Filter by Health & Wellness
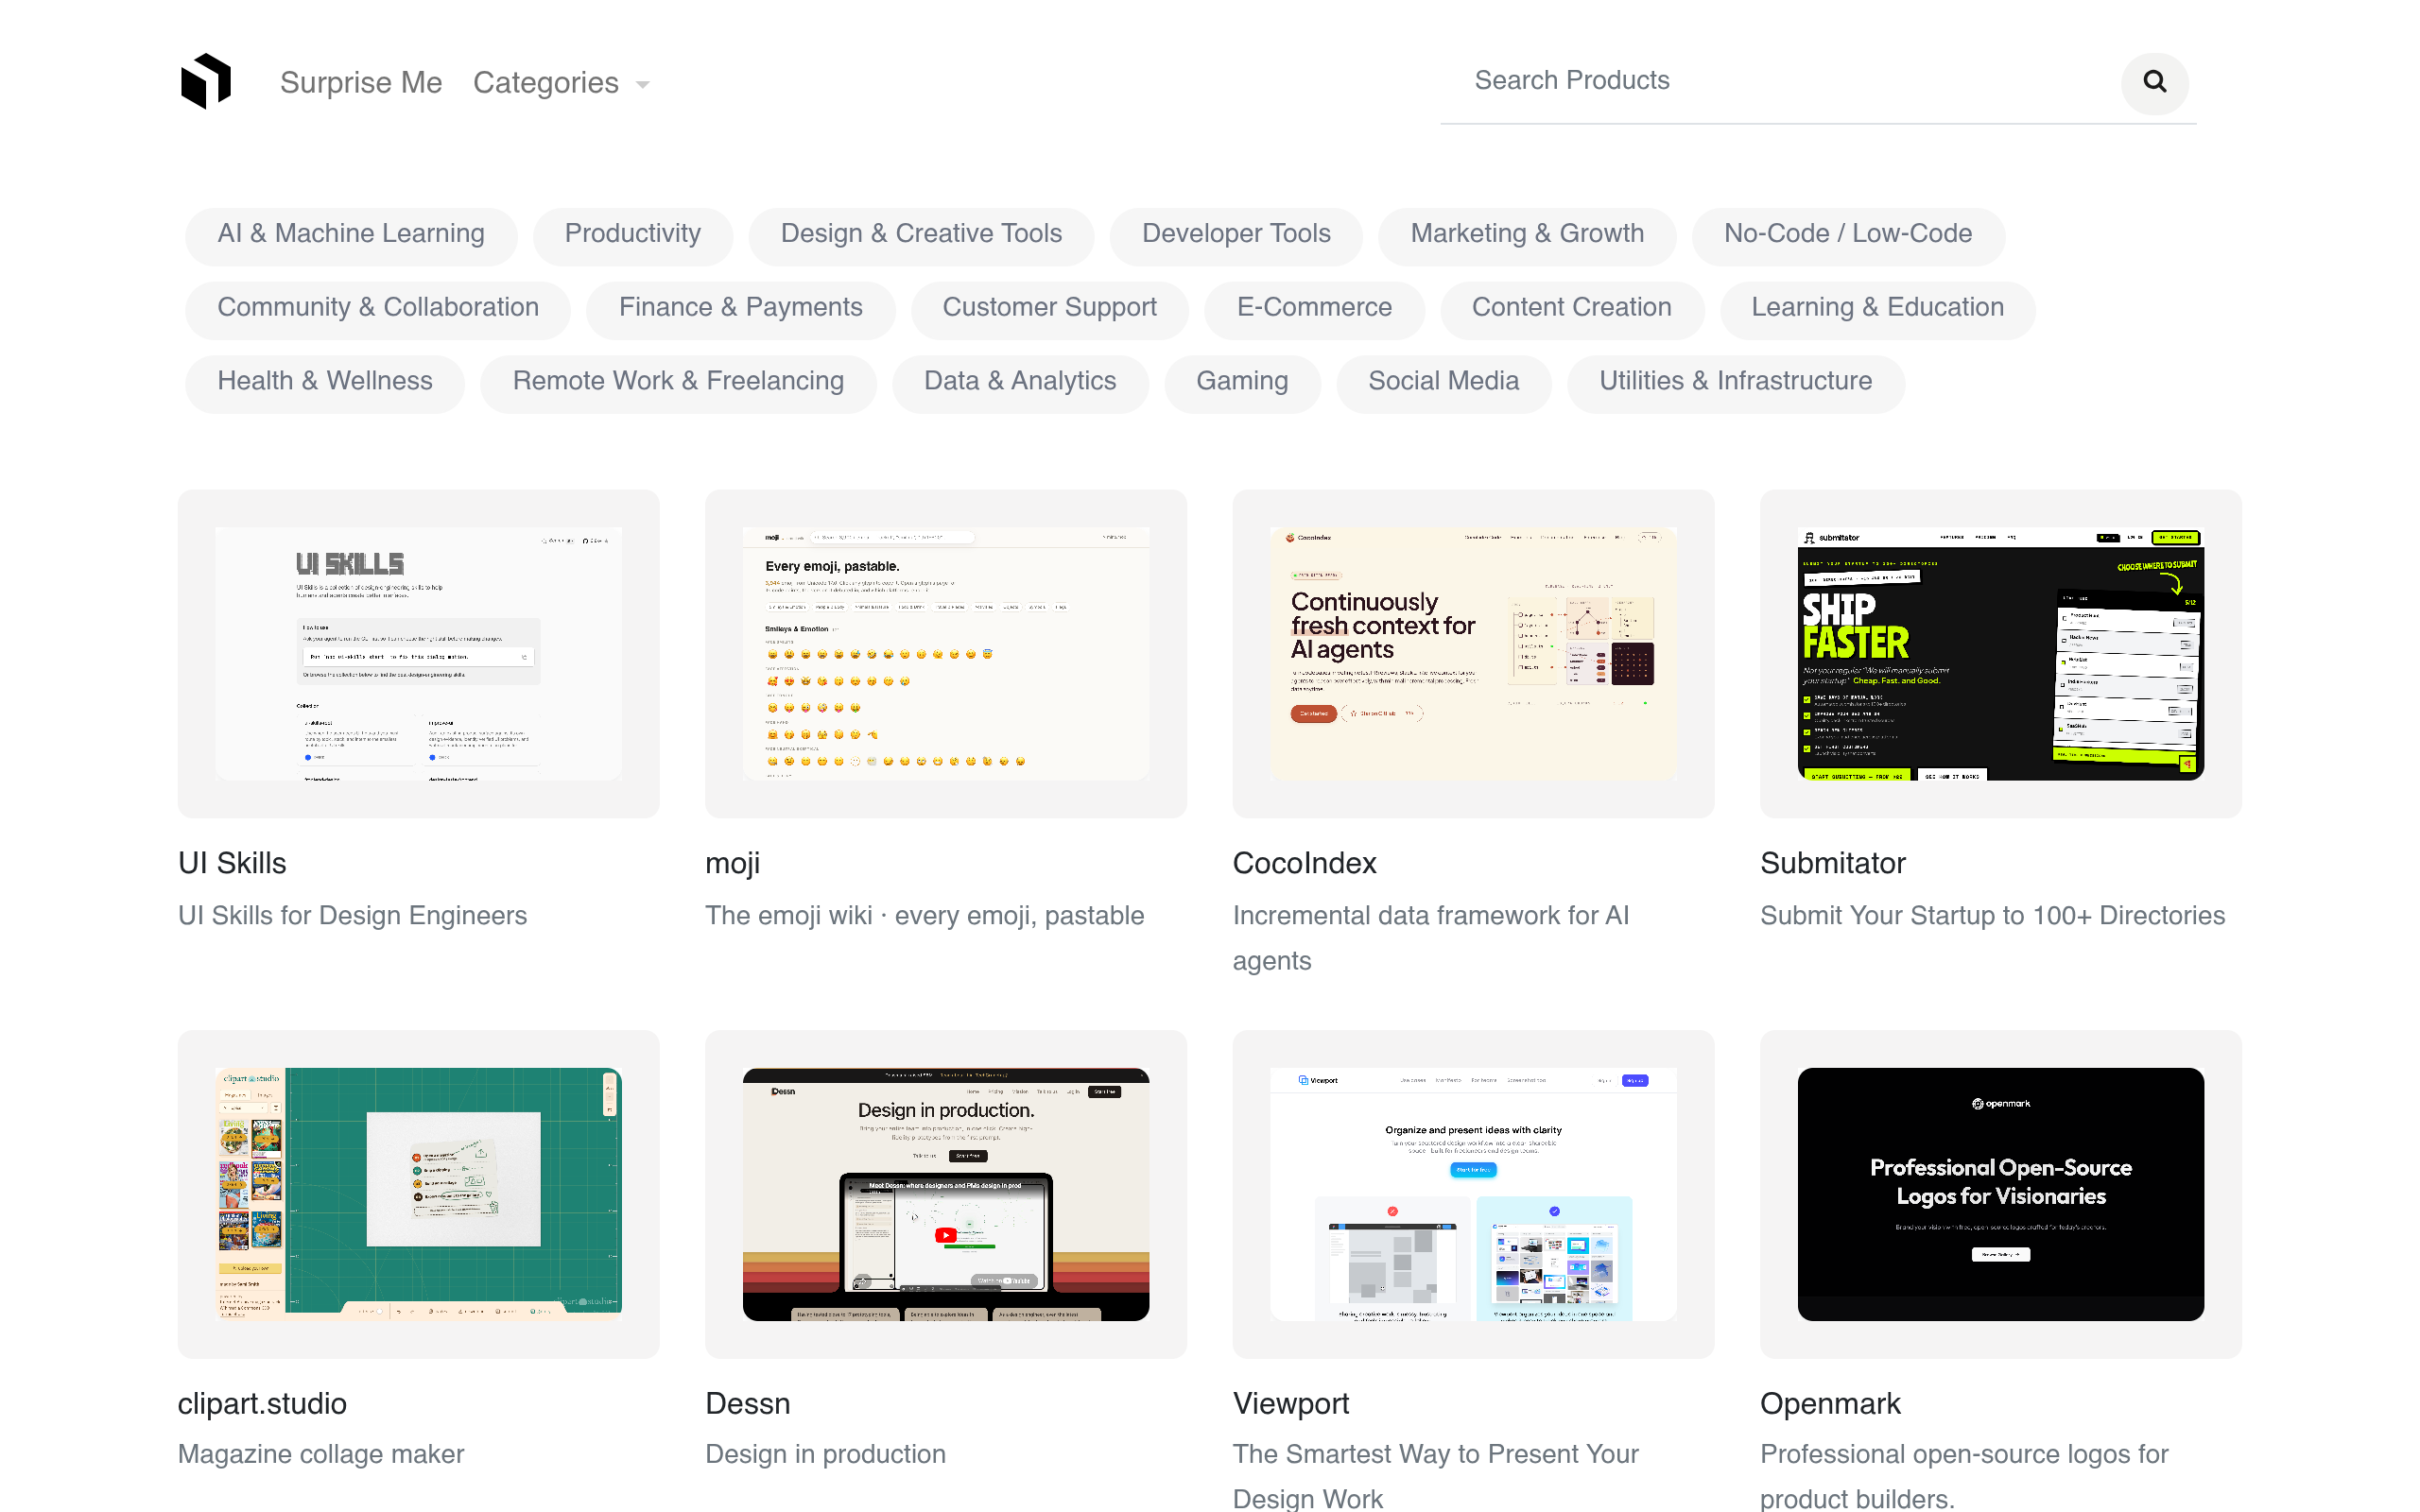Image resolution: width=2420 pixels, height=1512 pixels. click(x=325, y=382)
